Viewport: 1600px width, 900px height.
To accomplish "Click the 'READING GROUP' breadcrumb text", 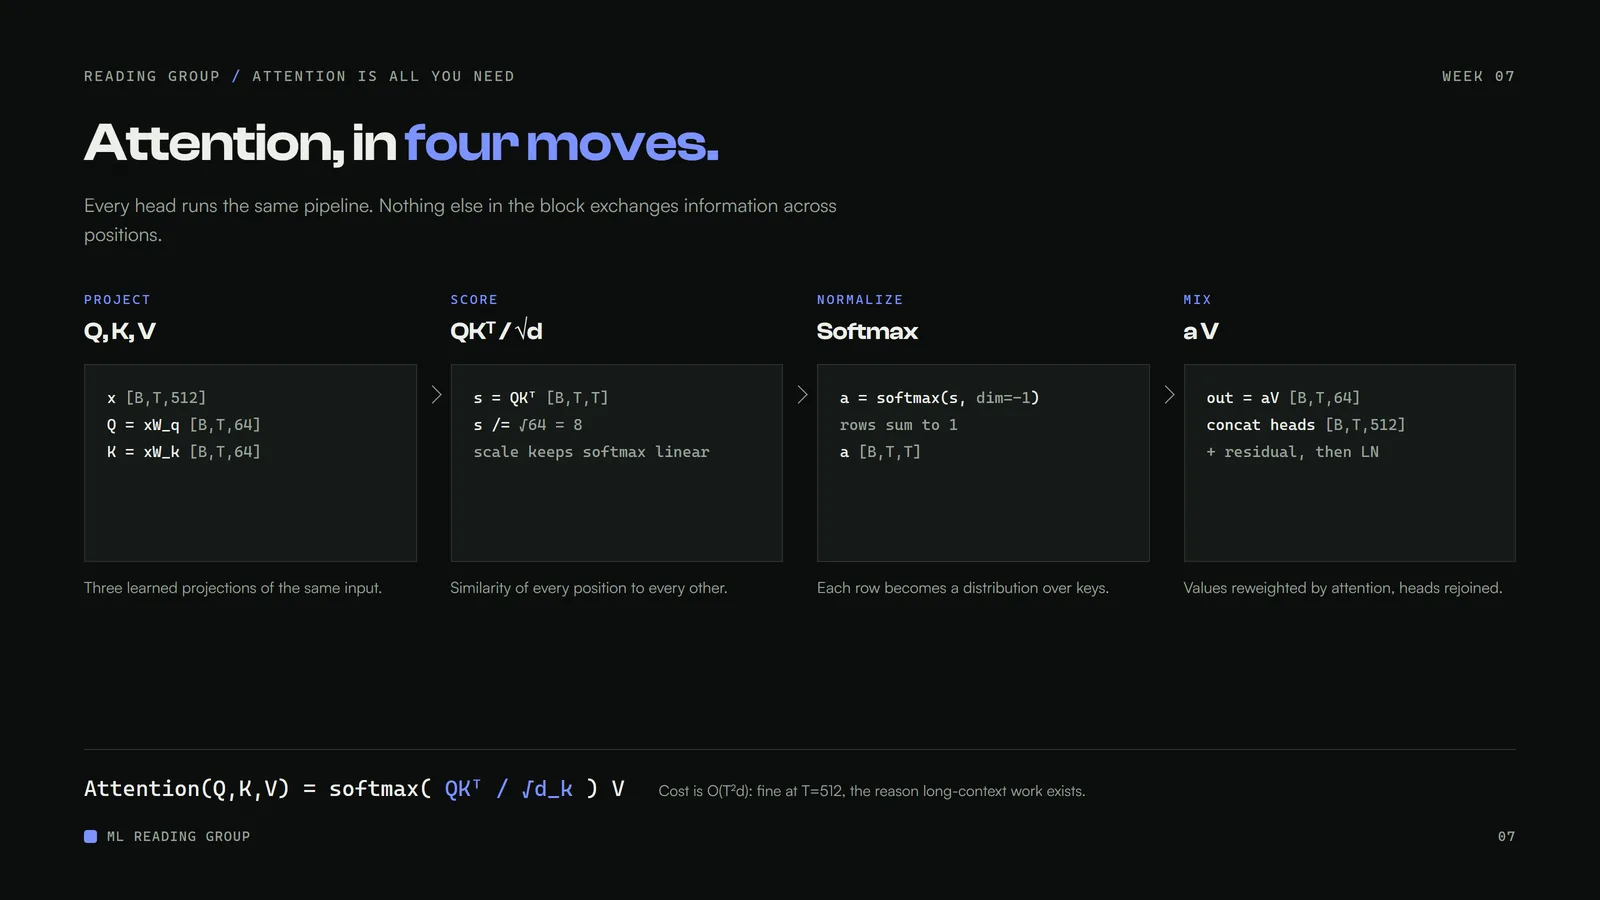I will tap(152, 76).
